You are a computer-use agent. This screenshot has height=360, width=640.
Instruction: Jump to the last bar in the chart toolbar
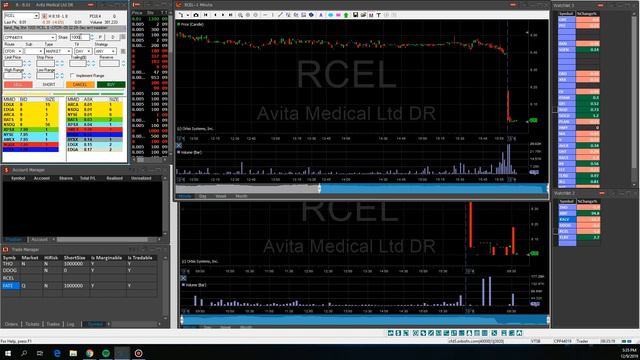click(x=231, y=15)
